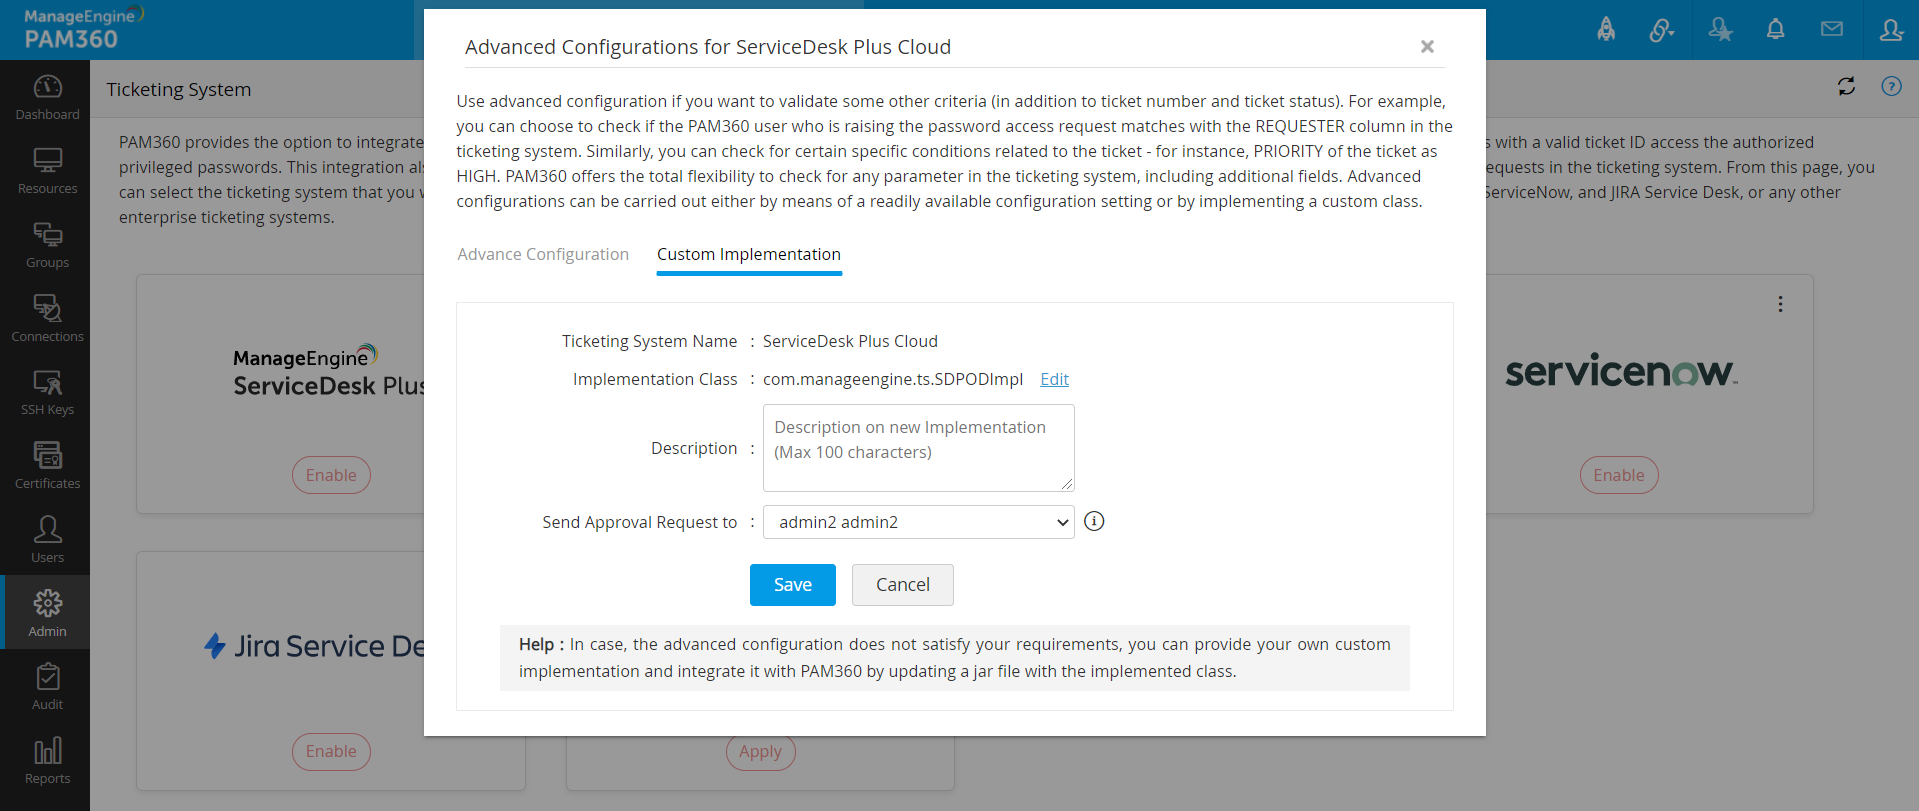Image resolution: width=1919 pixels, height=811 pixels.
Task: Click Edit link next to Implementation Class
Action: click(x=1054, y=379)
